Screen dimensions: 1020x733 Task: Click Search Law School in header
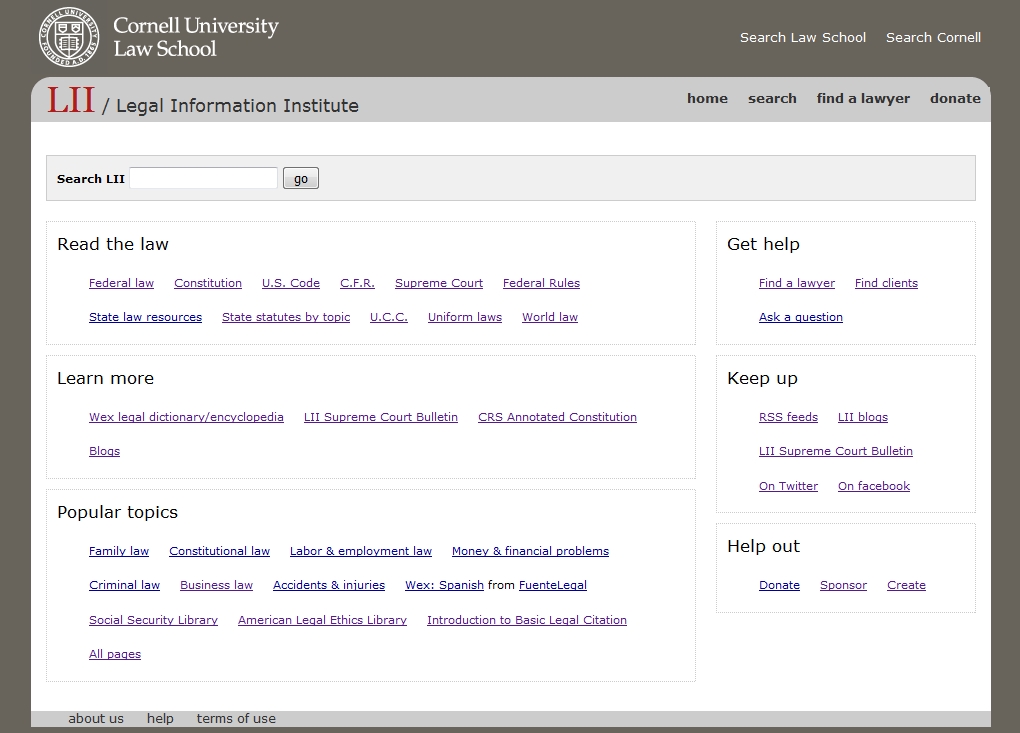point(802,37)
